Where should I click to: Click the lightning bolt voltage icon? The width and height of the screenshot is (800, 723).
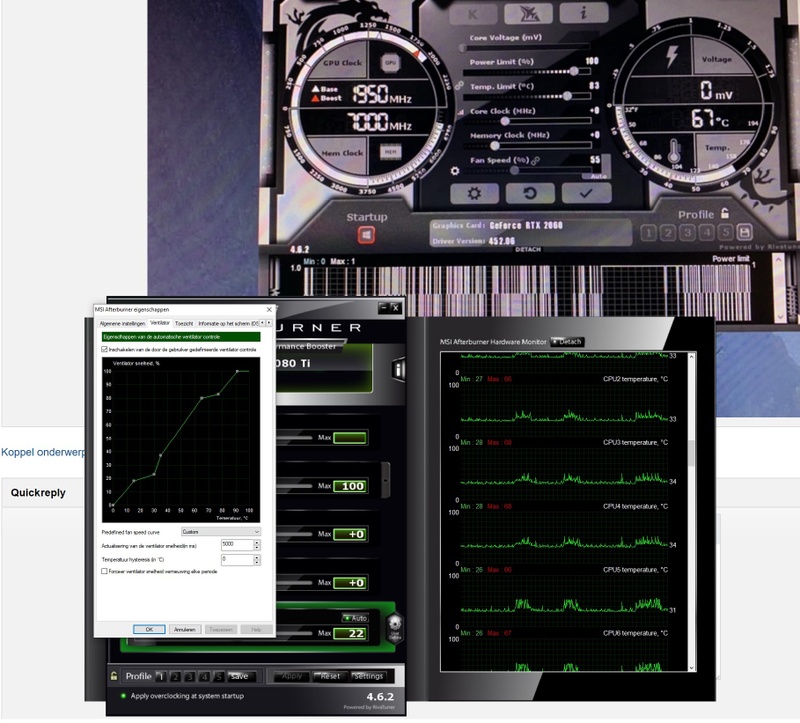(x=672, y=56)
